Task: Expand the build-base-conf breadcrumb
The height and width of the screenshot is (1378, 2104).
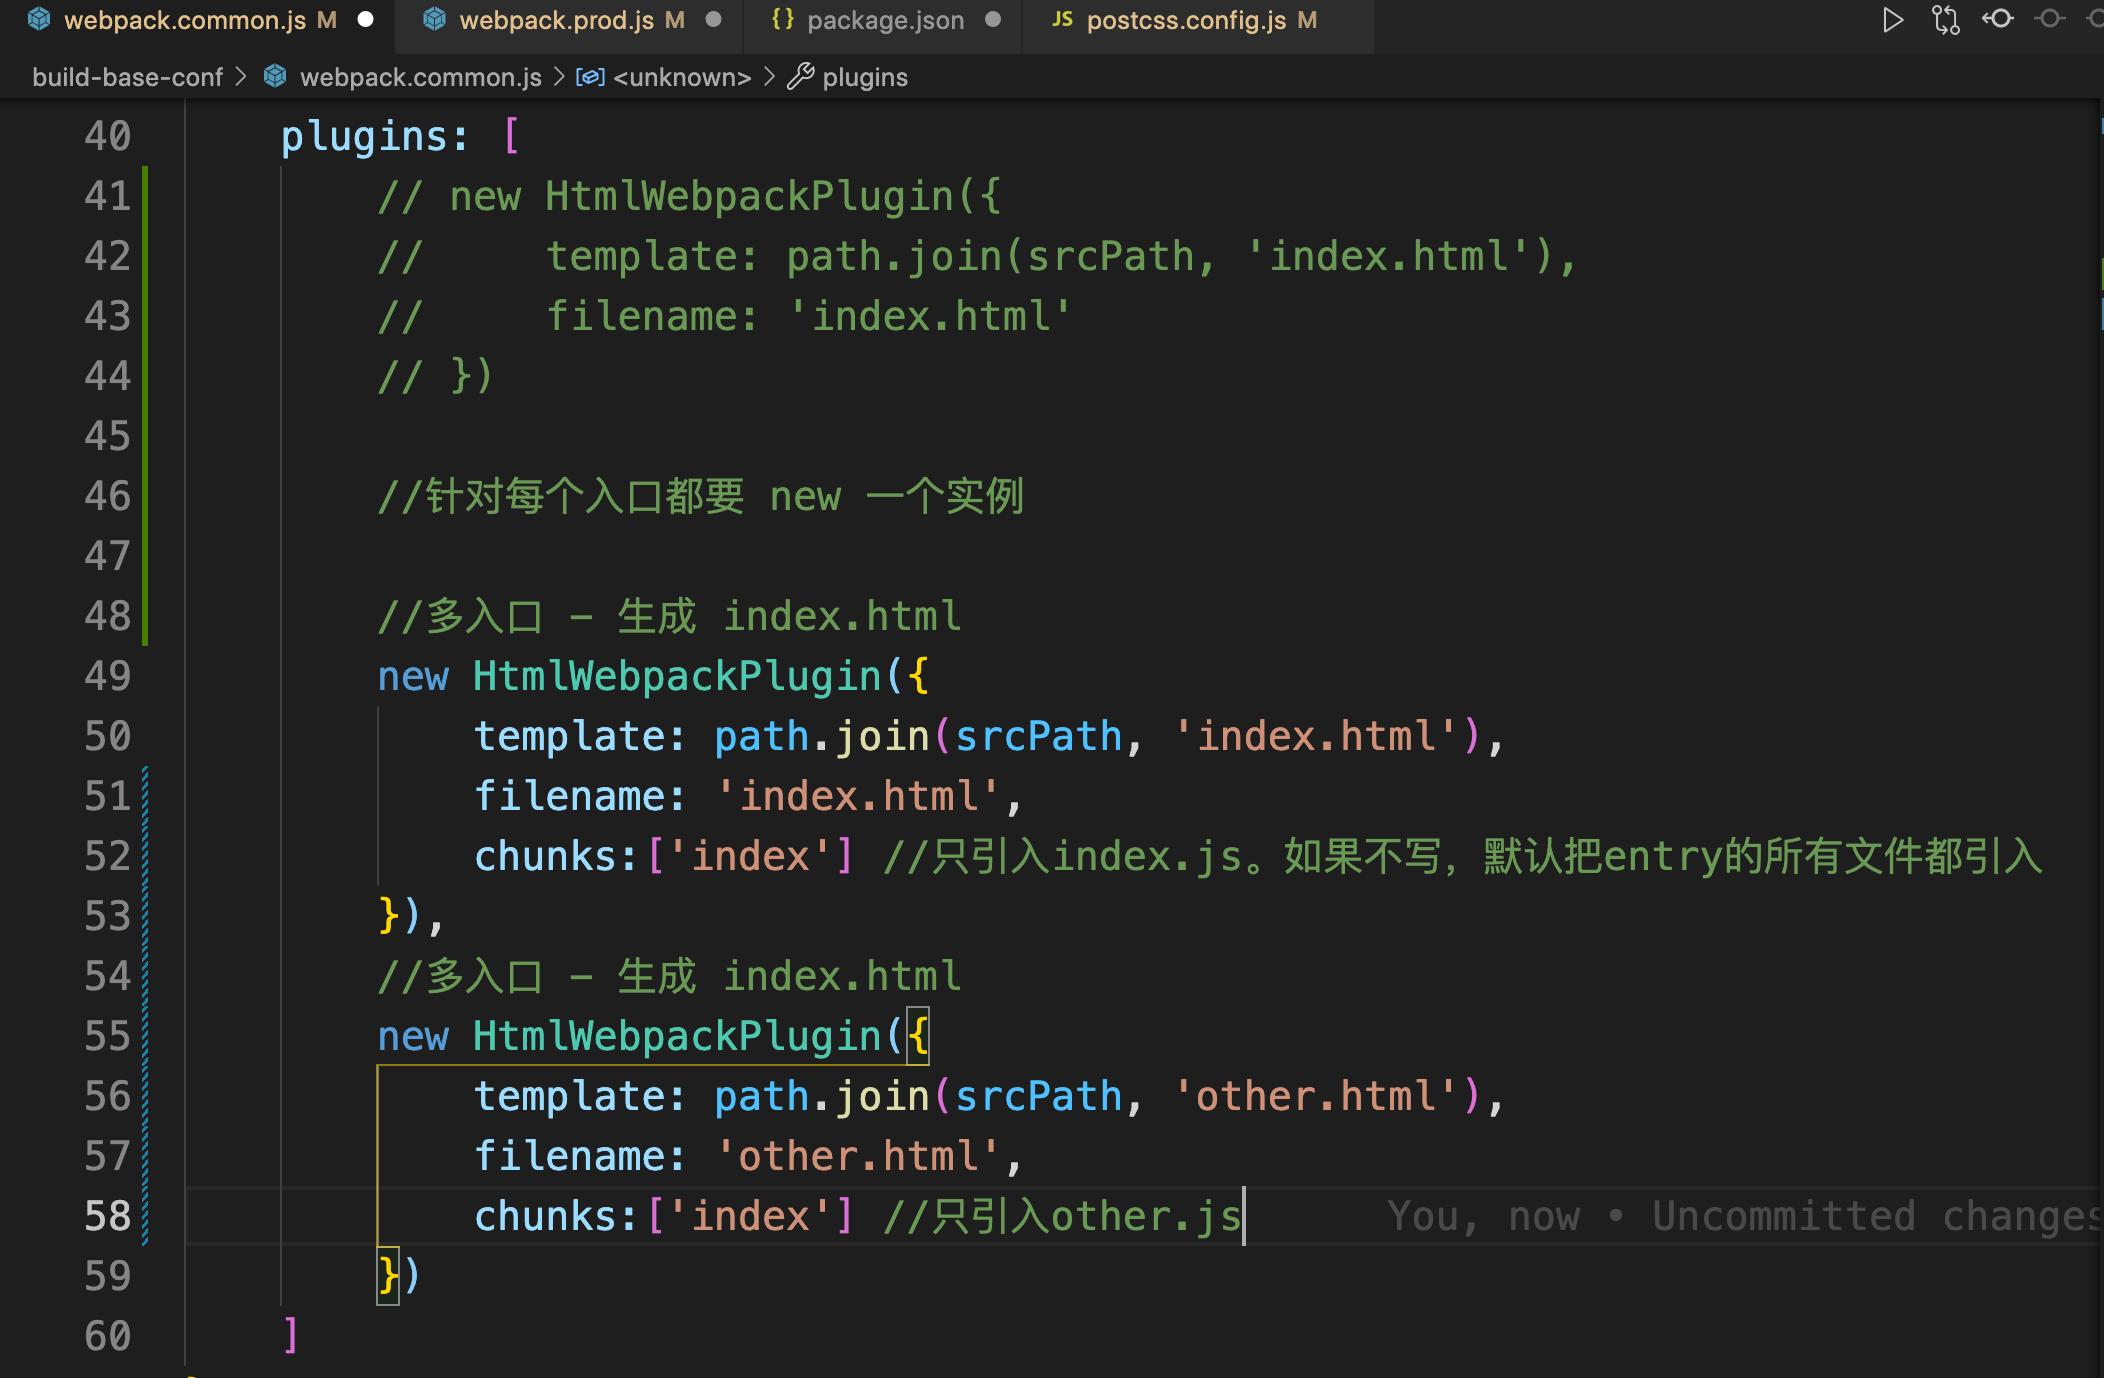Action: (127, 77)
